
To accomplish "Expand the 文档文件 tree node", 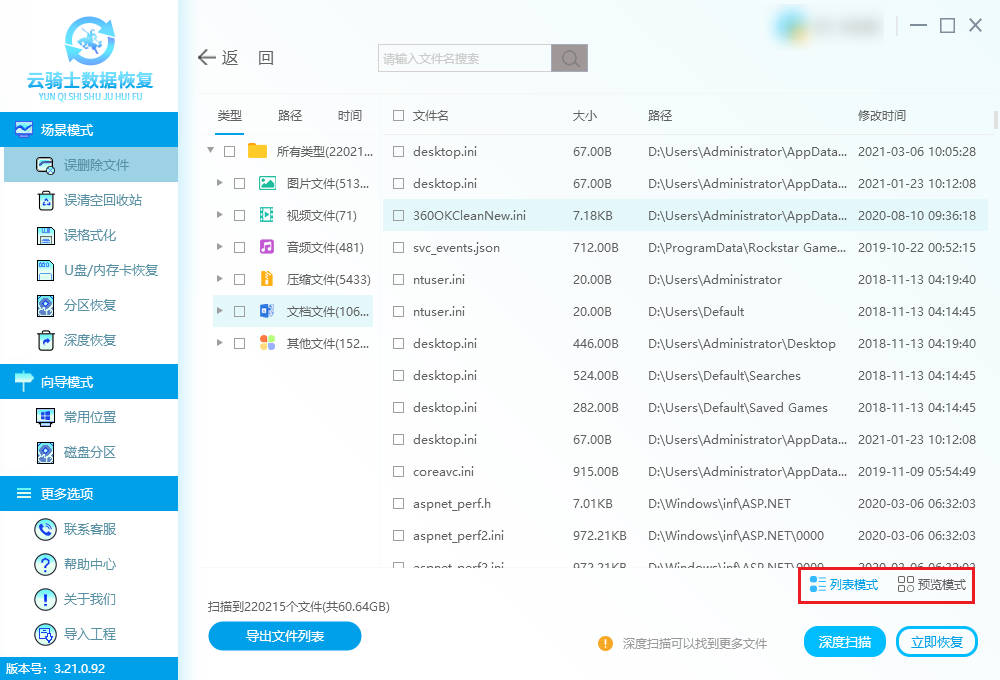I will point(219,311).
